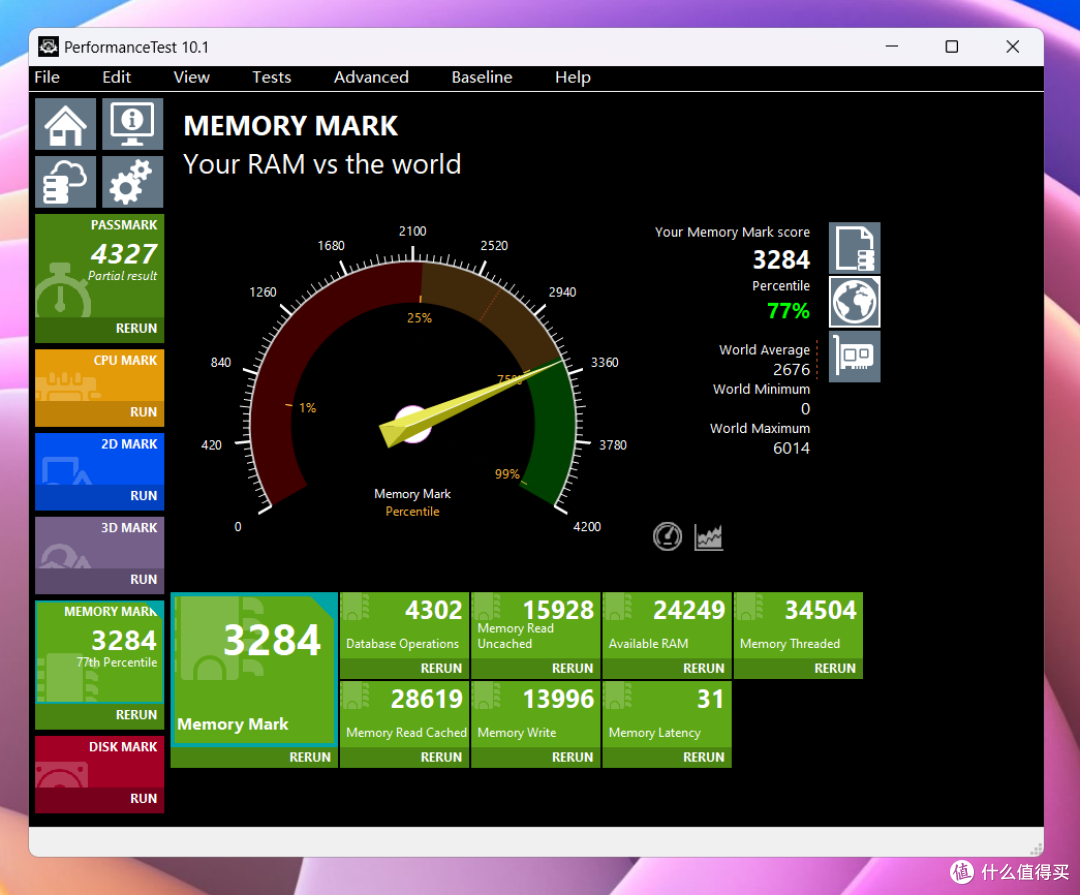The image size is (1080, 895).
Task: Rerun the Memory Mark sidebar test
Action: (136, 715)
